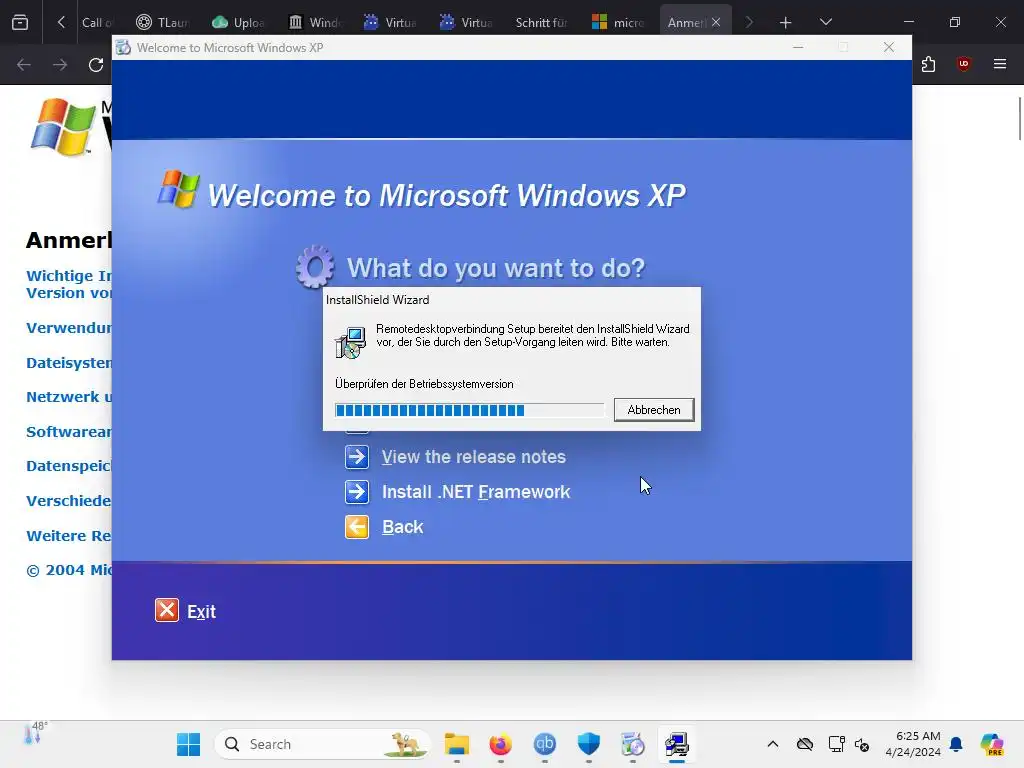Click the browser forward arrow
1024x768 pixels.
pos(60,65)
